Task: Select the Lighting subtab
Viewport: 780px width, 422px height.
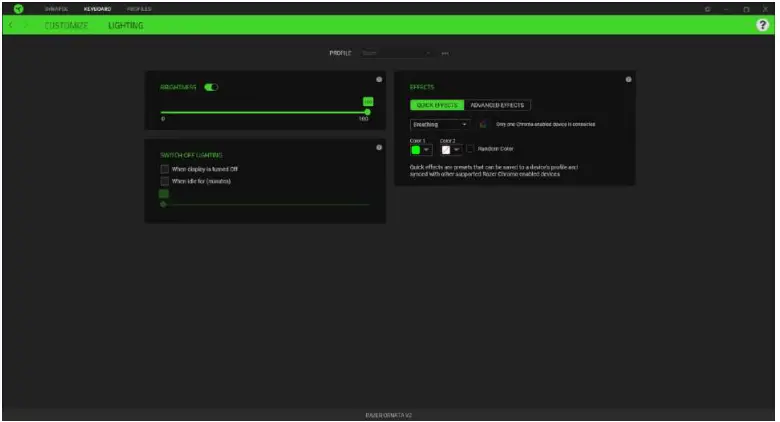Action: 126,25
